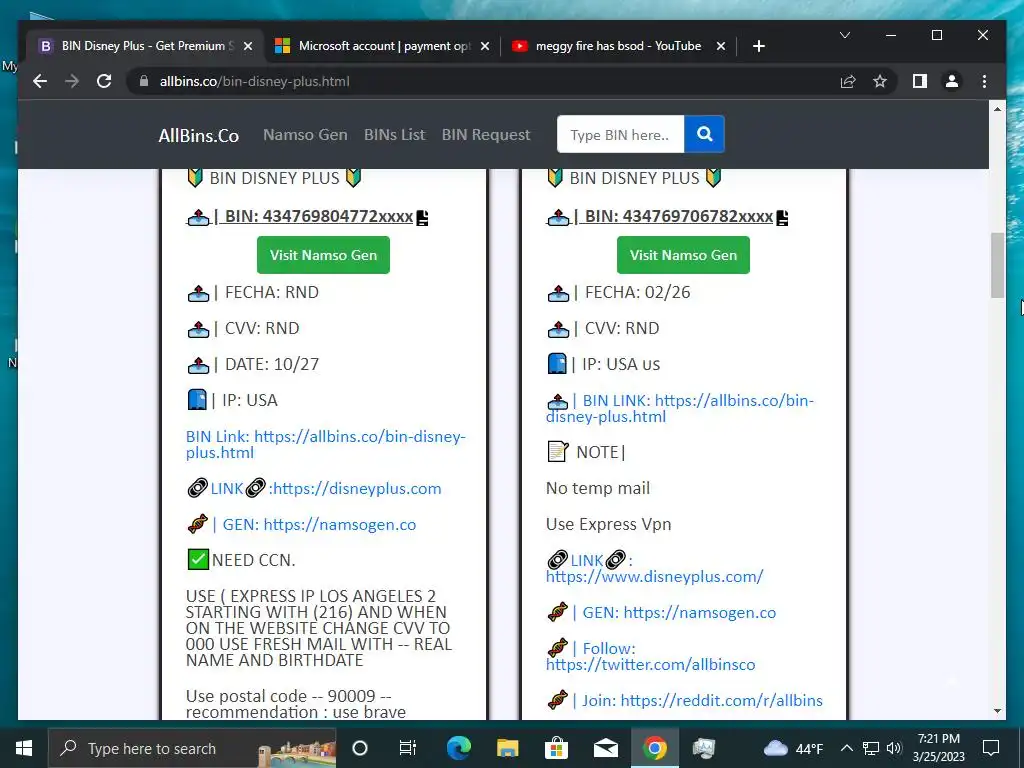Screen dimensions: 1024x768
Task: Click the left card BIN Link allbins.co URL
Action: click(x=325, y=445)
